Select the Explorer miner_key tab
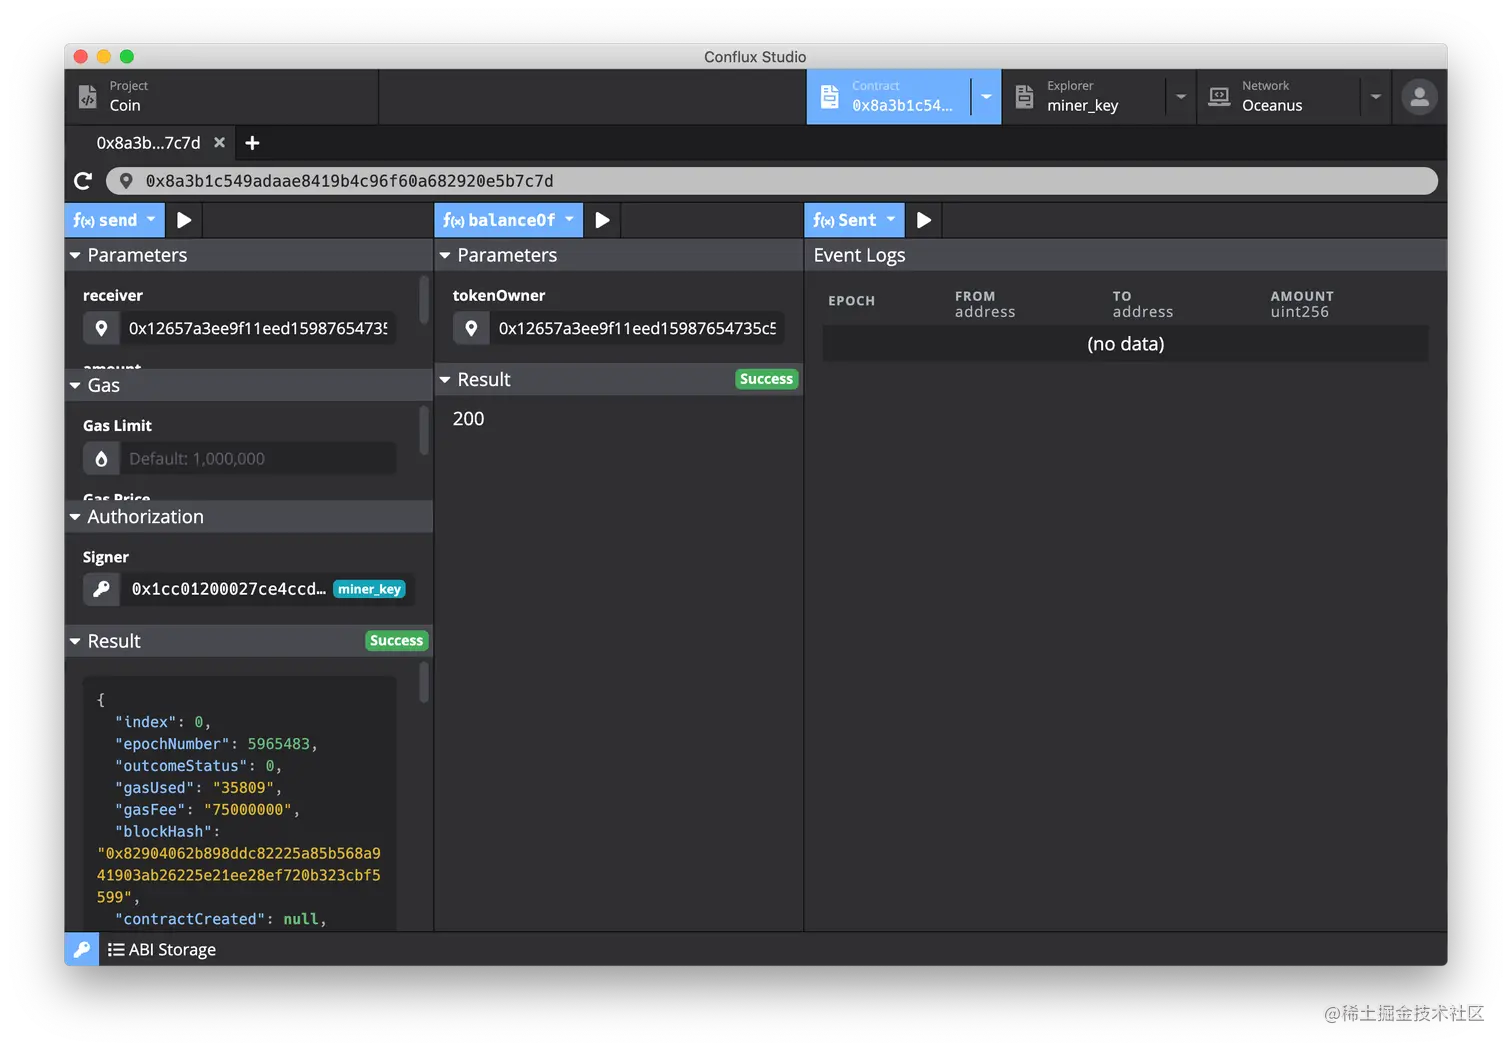Viewport: 1512px width, 1051px height. click(x=1083, y=96)
